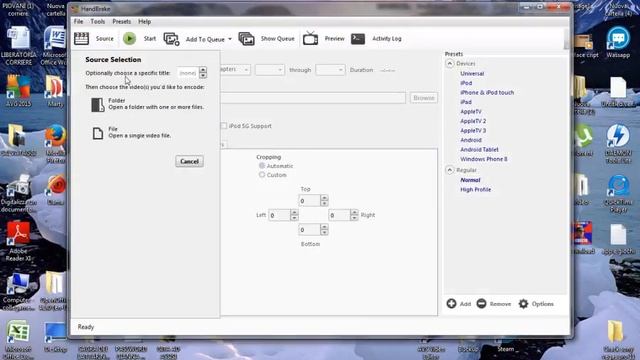Select Automatic cropping radio button
This screenshot has width=640, height=360.
coord(262,166)
